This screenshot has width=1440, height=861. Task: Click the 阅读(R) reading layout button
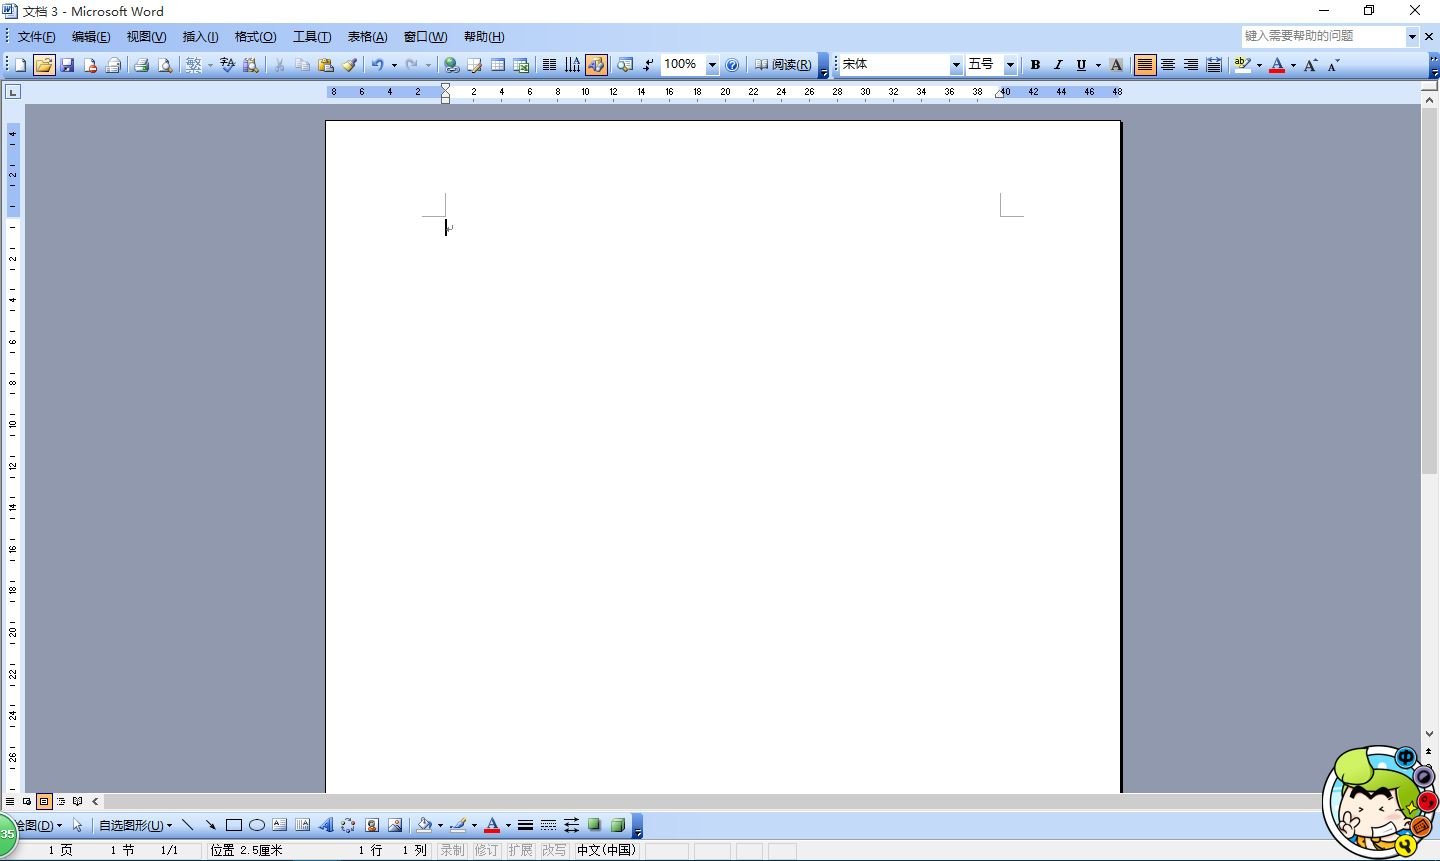[x=783, y=65]
